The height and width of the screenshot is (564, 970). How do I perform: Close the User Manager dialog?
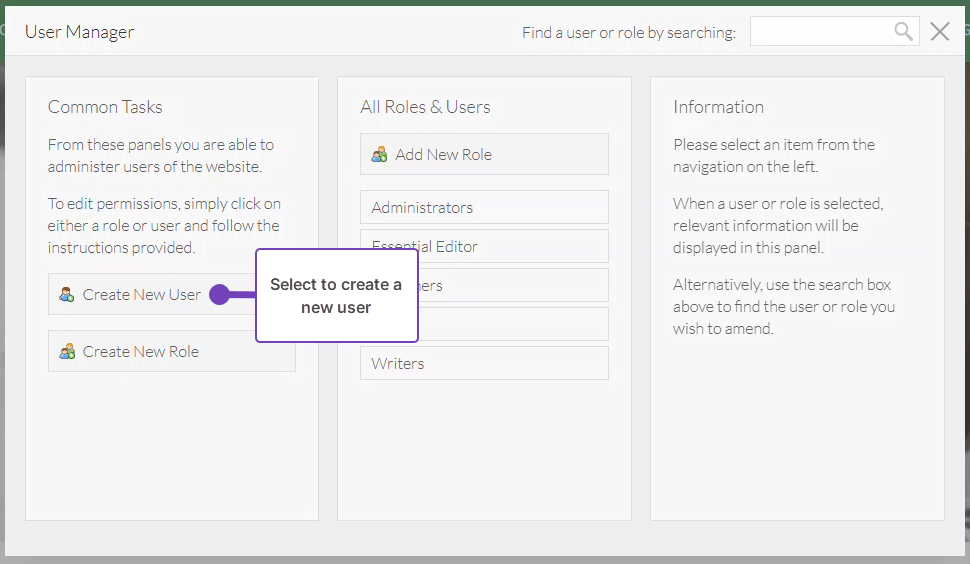940,32
